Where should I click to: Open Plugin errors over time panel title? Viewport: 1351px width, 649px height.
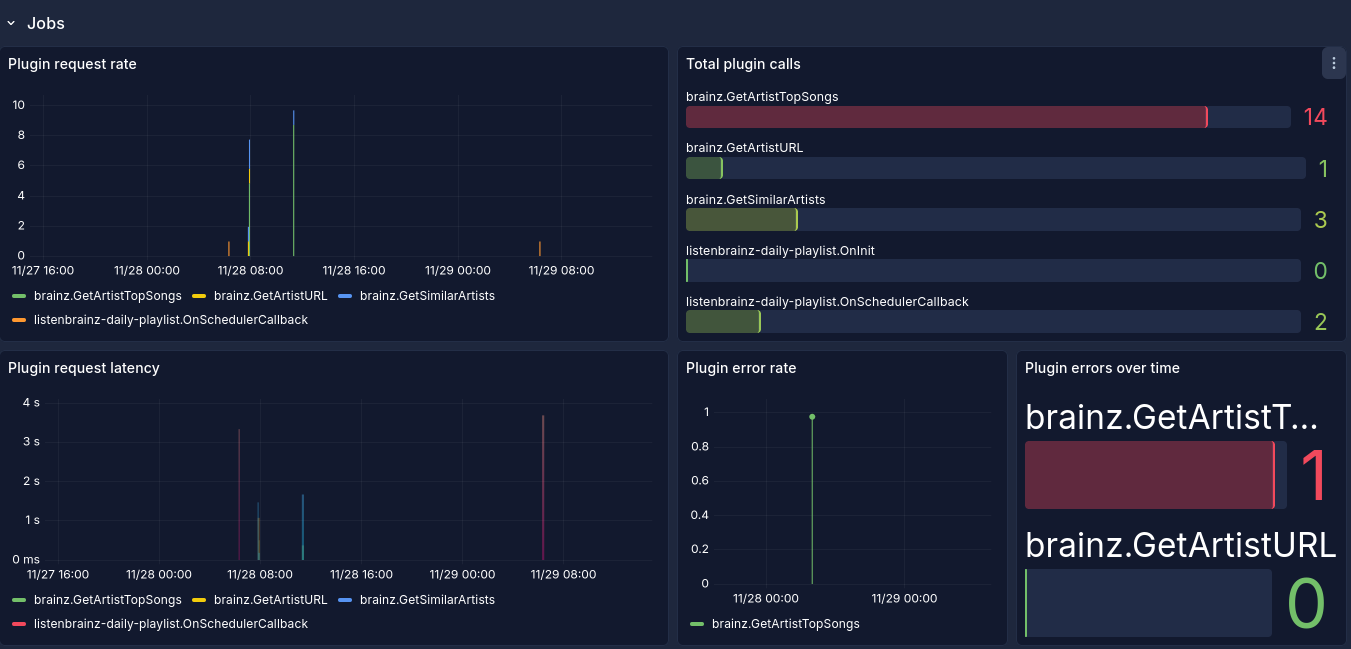1102,368
